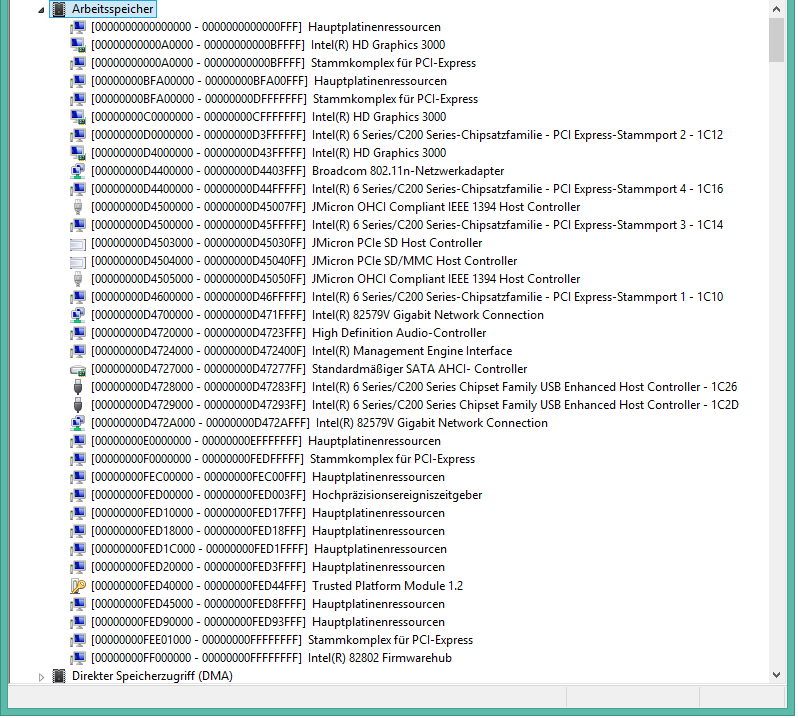798x718 pixels.
Task: Select Direkter Speicherzugriff (DMA) label
Action: tap(152, 676)
